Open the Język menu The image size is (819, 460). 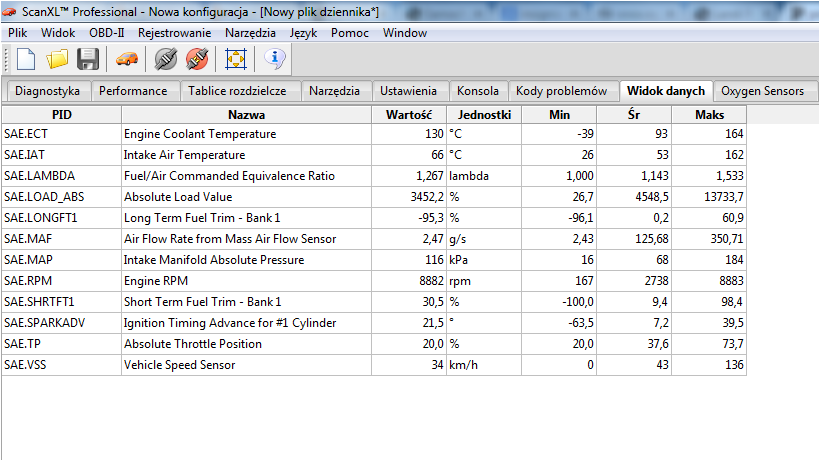[x=303, y=33]
